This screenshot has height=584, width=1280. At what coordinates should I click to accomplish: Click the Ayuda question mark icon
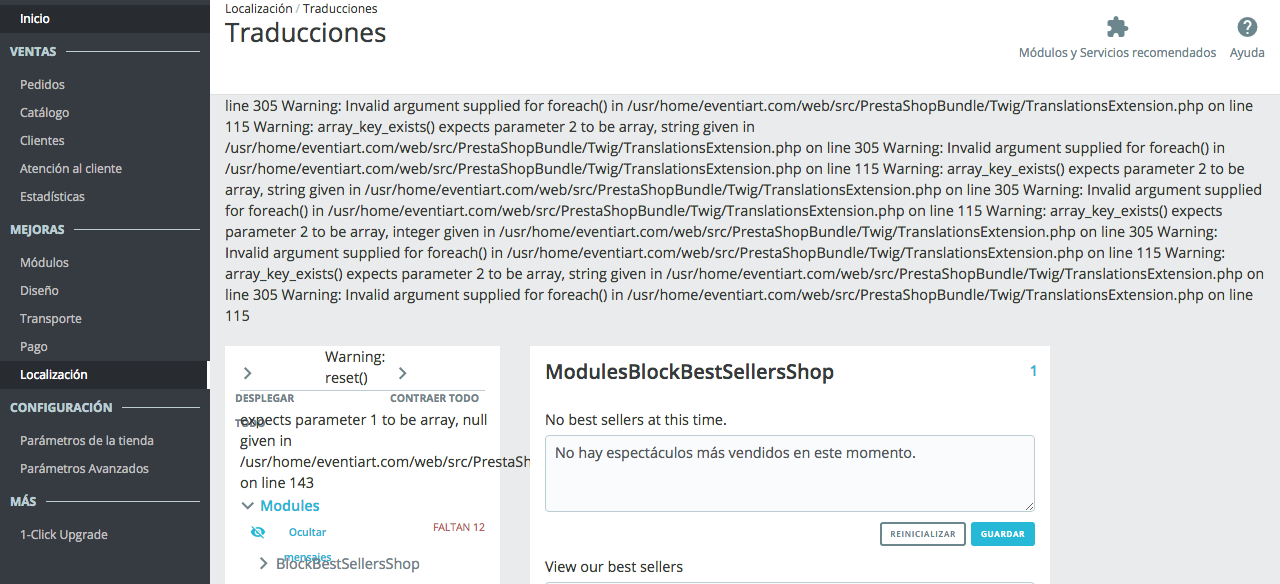pos(1247,28)
